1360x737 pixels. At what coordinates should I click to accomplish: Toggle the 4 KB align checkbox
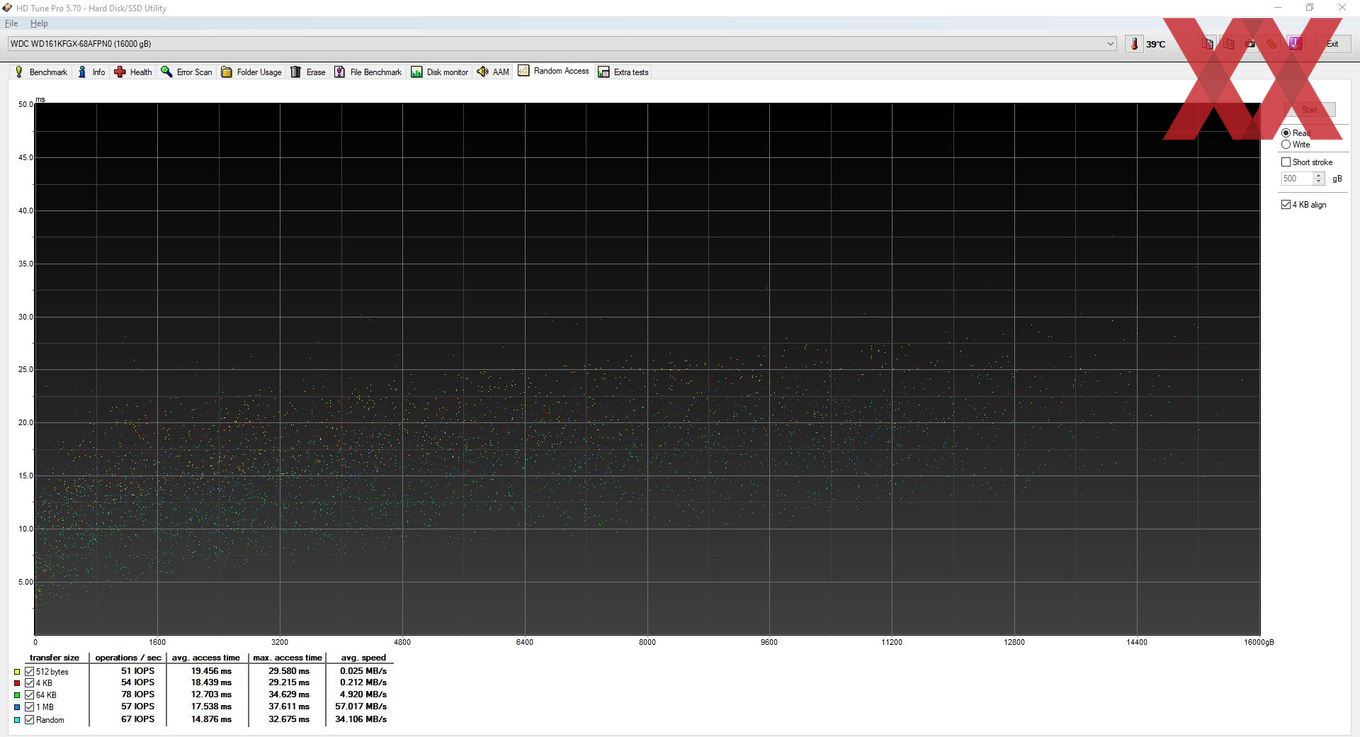tap(1287, 205)
